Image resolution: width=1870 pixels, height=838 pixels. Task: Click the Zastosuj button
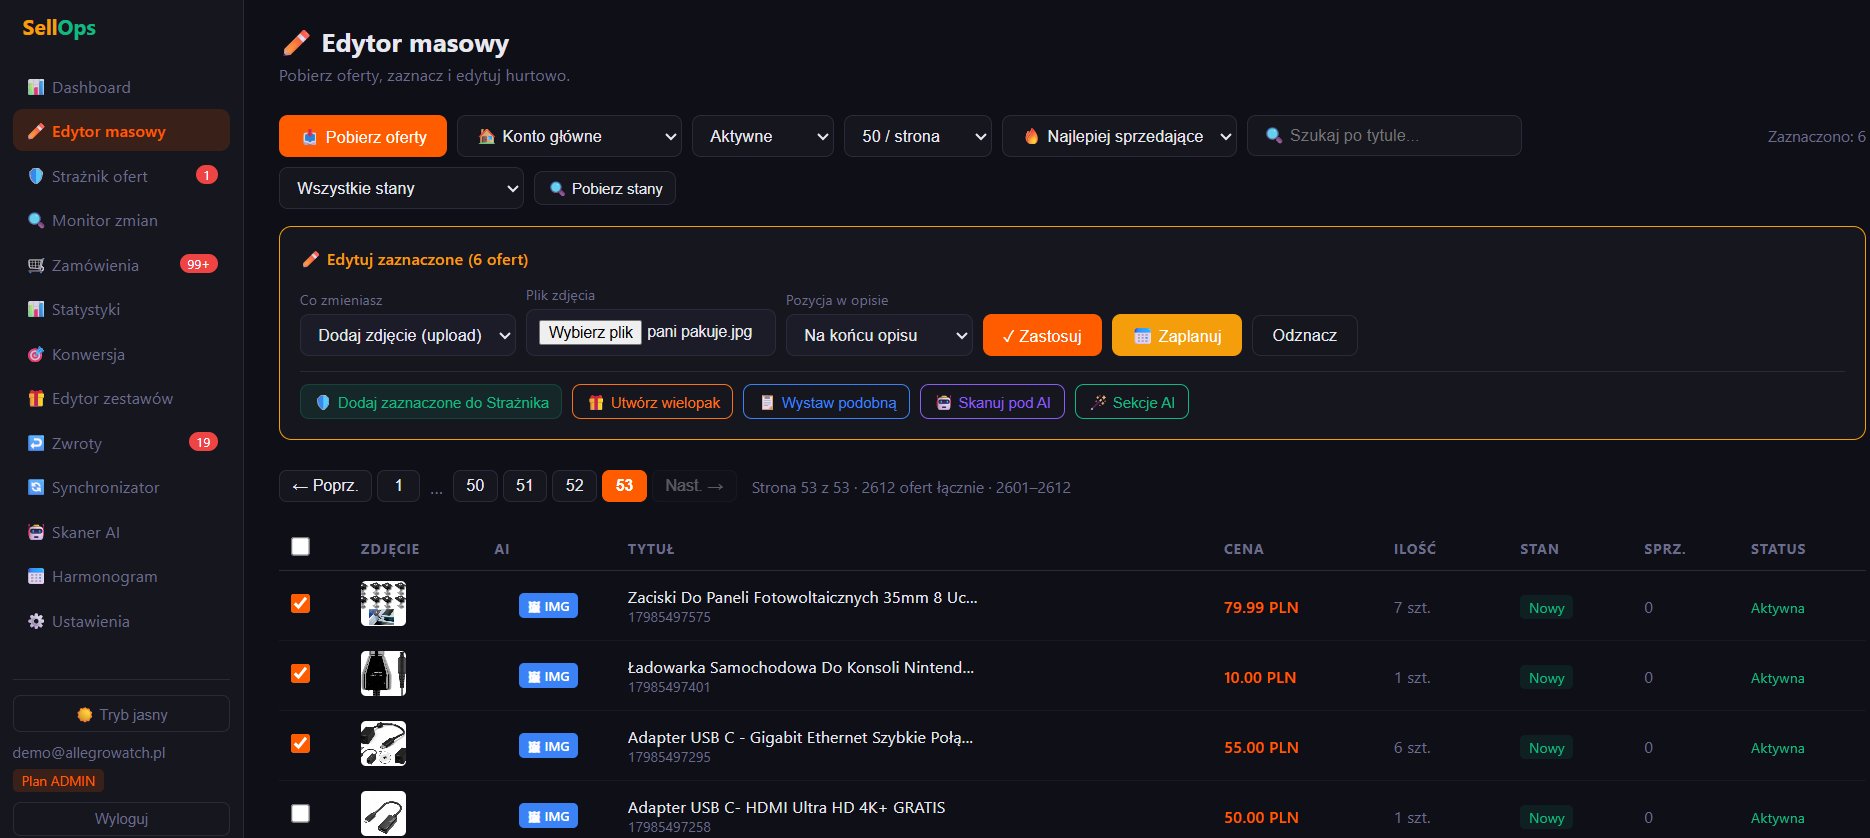(1042, 335)
